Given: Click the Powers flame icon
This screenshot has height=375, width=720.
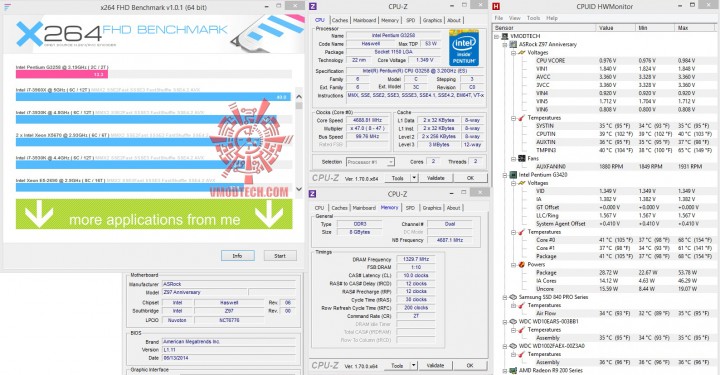Looking at the screenshot, I should (522, 265).
